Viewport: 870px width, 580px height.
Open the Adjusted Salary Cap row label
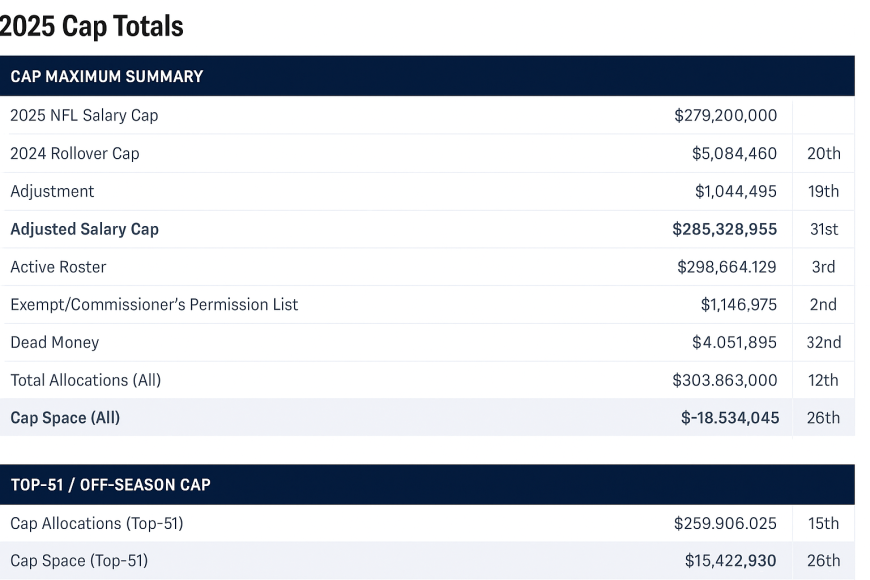(84, 229)
